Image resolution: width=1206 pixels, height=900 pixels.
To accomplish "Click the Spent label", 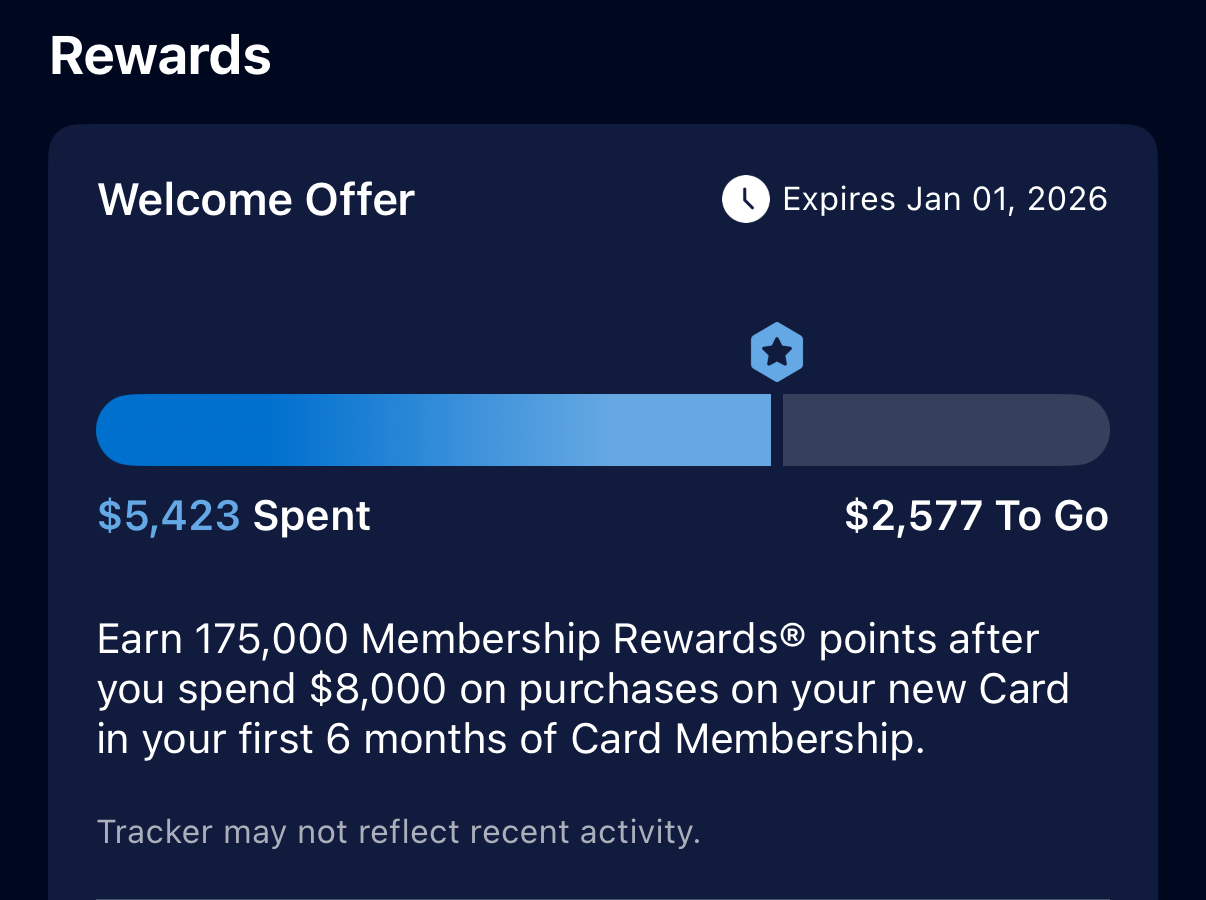I will [x=311, y=516].
